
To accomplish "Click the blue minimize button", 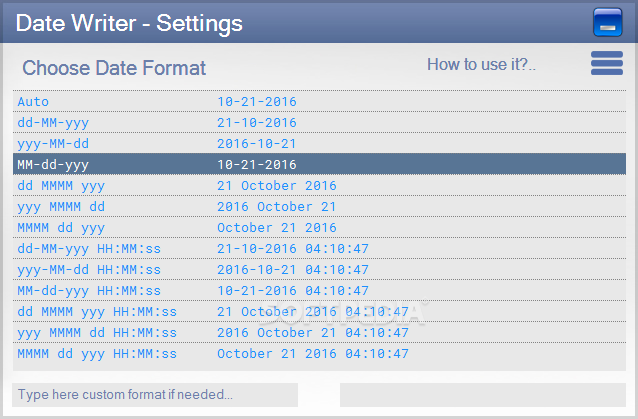I will pyautogui.click(x=607, y=22).
